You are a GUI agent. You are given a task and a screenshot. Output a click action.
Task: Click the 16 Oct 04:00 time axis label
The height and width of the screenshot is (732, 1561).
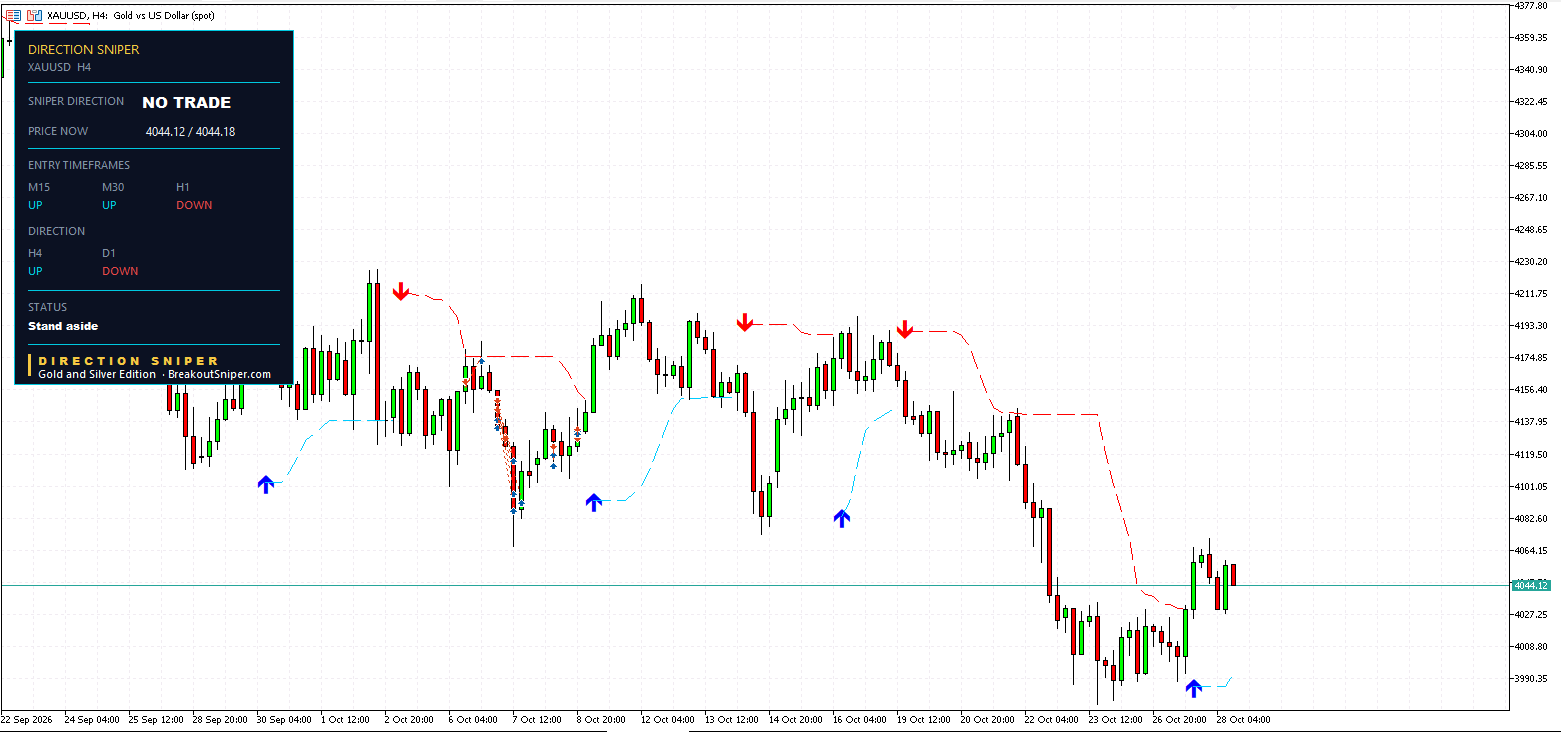(x=858, y=719)
